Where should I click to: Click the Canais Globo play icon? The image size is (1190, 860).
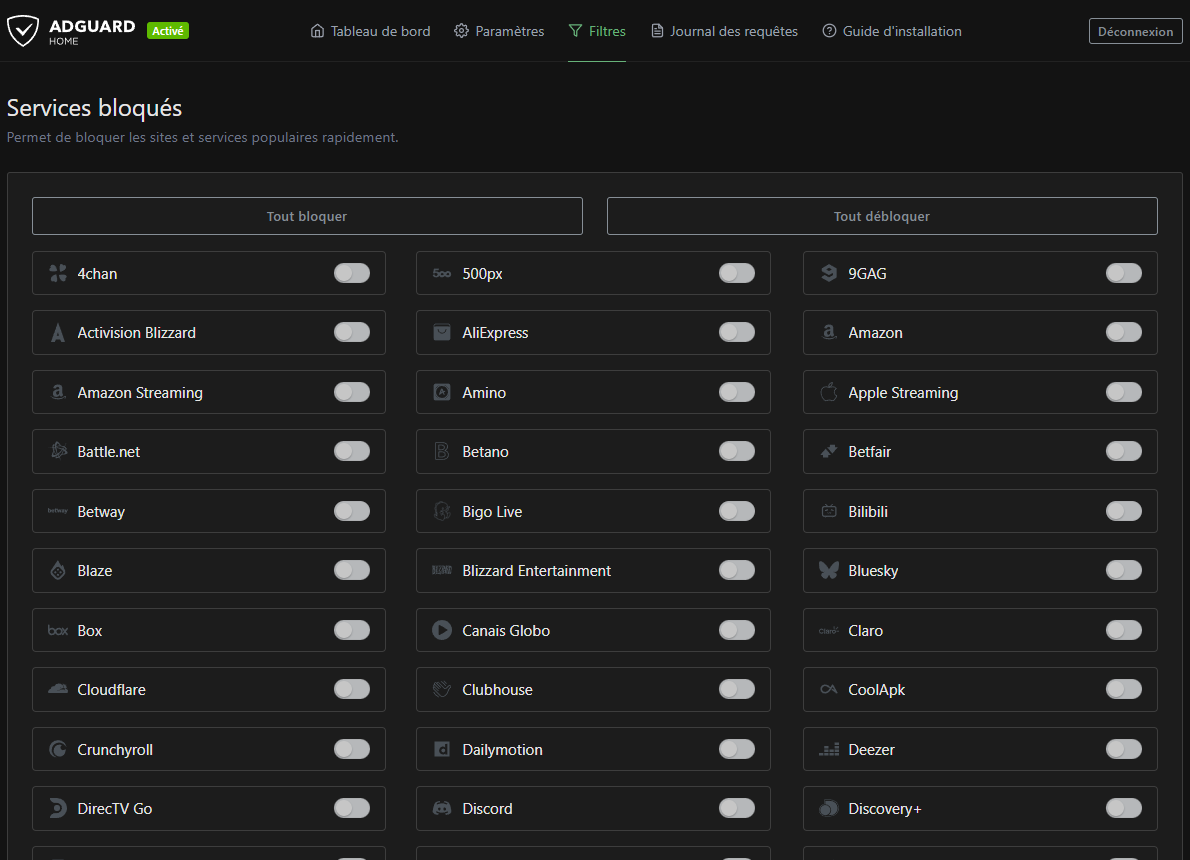(x=442, y=630)
